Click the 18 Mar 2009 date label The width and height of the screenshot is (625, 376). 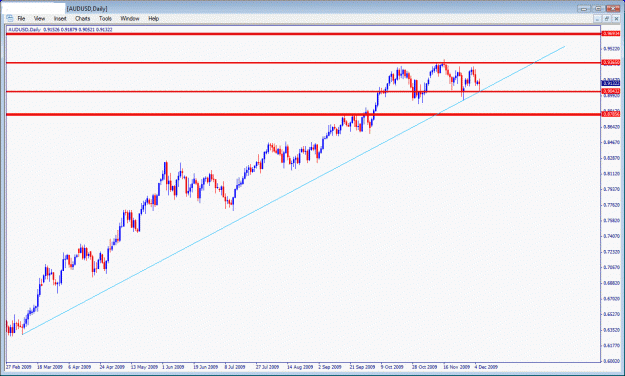pyautogui.click(x=50, y=367)
